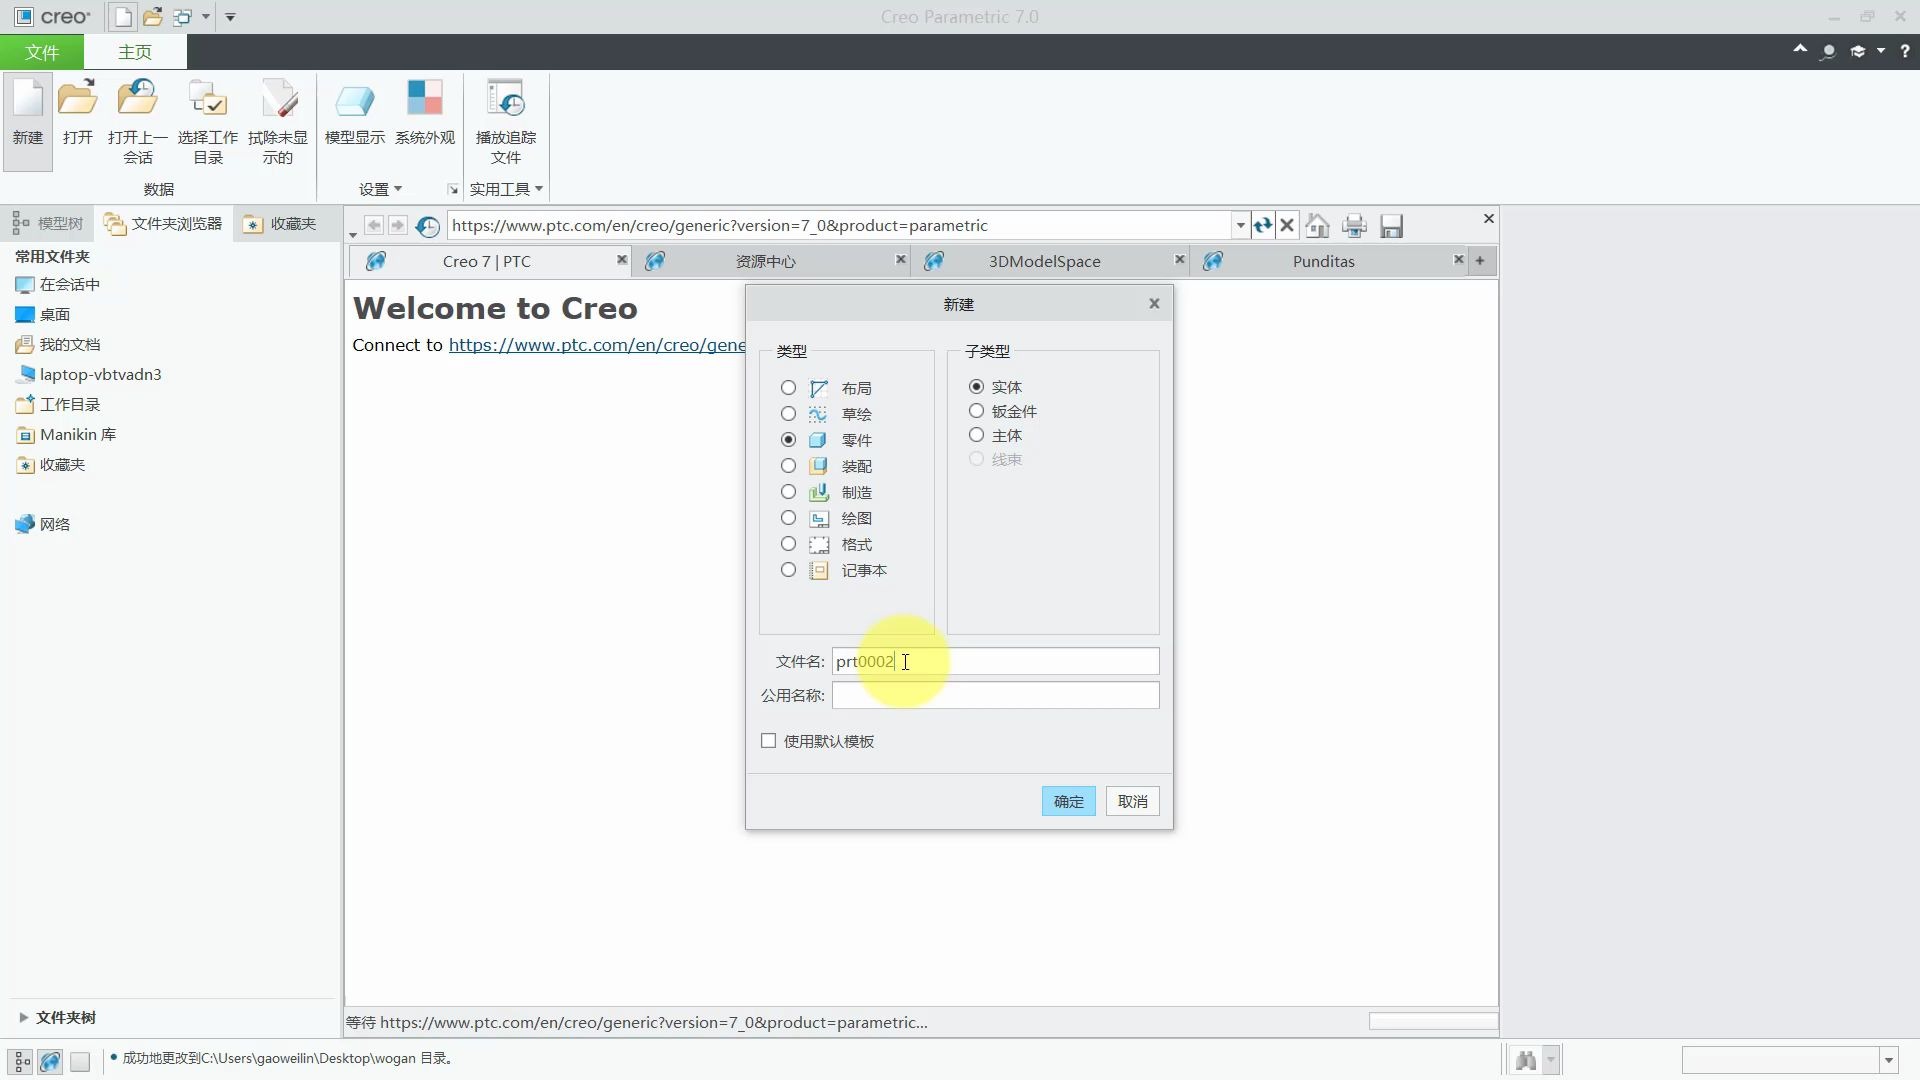The width and height of the screenshot is (1920, 1080).
Task: Print the browser page
Action: tap(1355, 226)
